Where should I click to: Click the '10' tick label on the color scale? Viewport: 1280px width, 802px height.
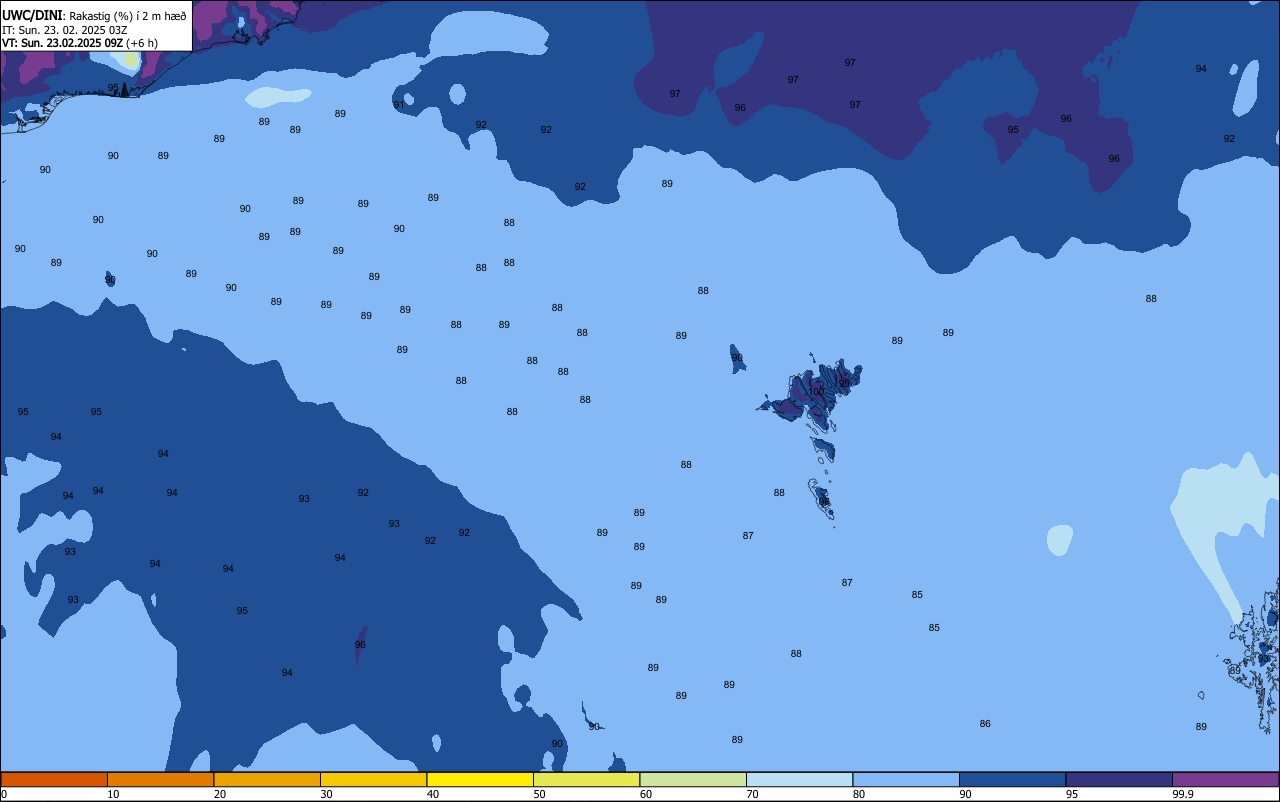click(x=114, y=794)
